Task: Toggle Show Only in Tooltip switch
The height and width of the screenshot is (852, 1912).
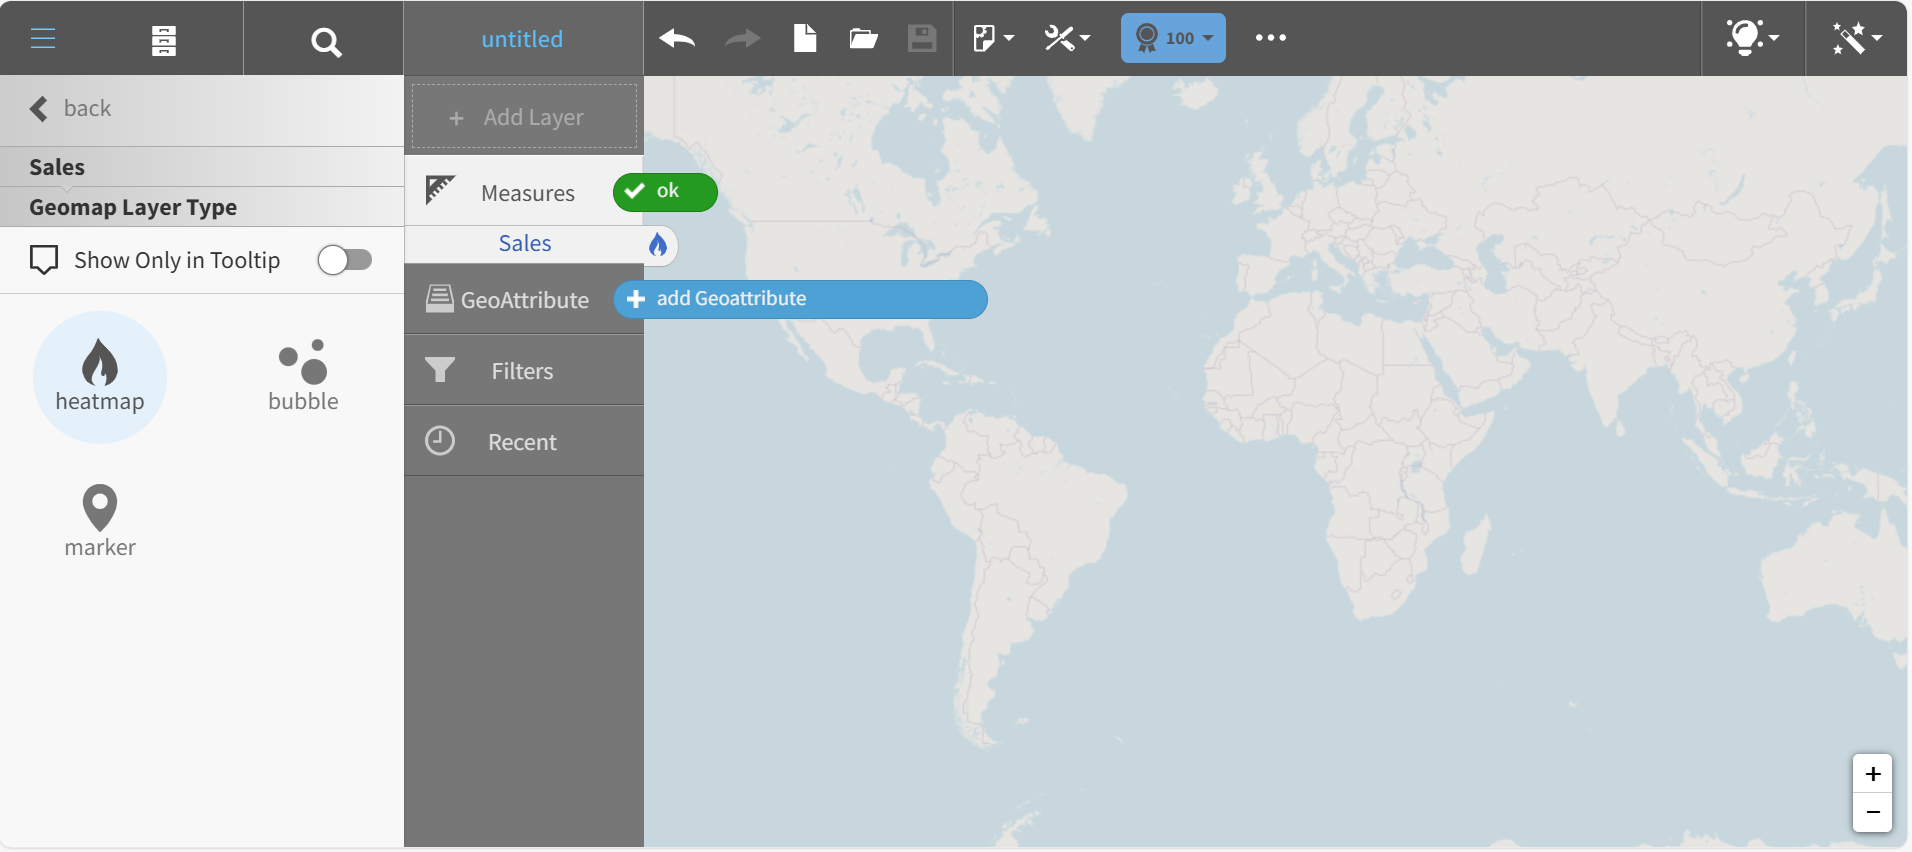Action: pyautogui.click(x=345, y=260)
